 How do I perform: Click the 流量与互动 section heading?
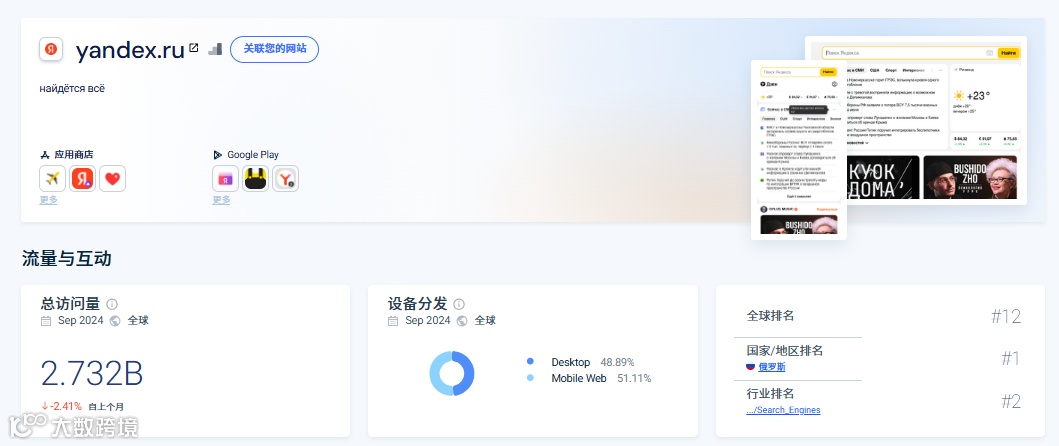point(66,259)
